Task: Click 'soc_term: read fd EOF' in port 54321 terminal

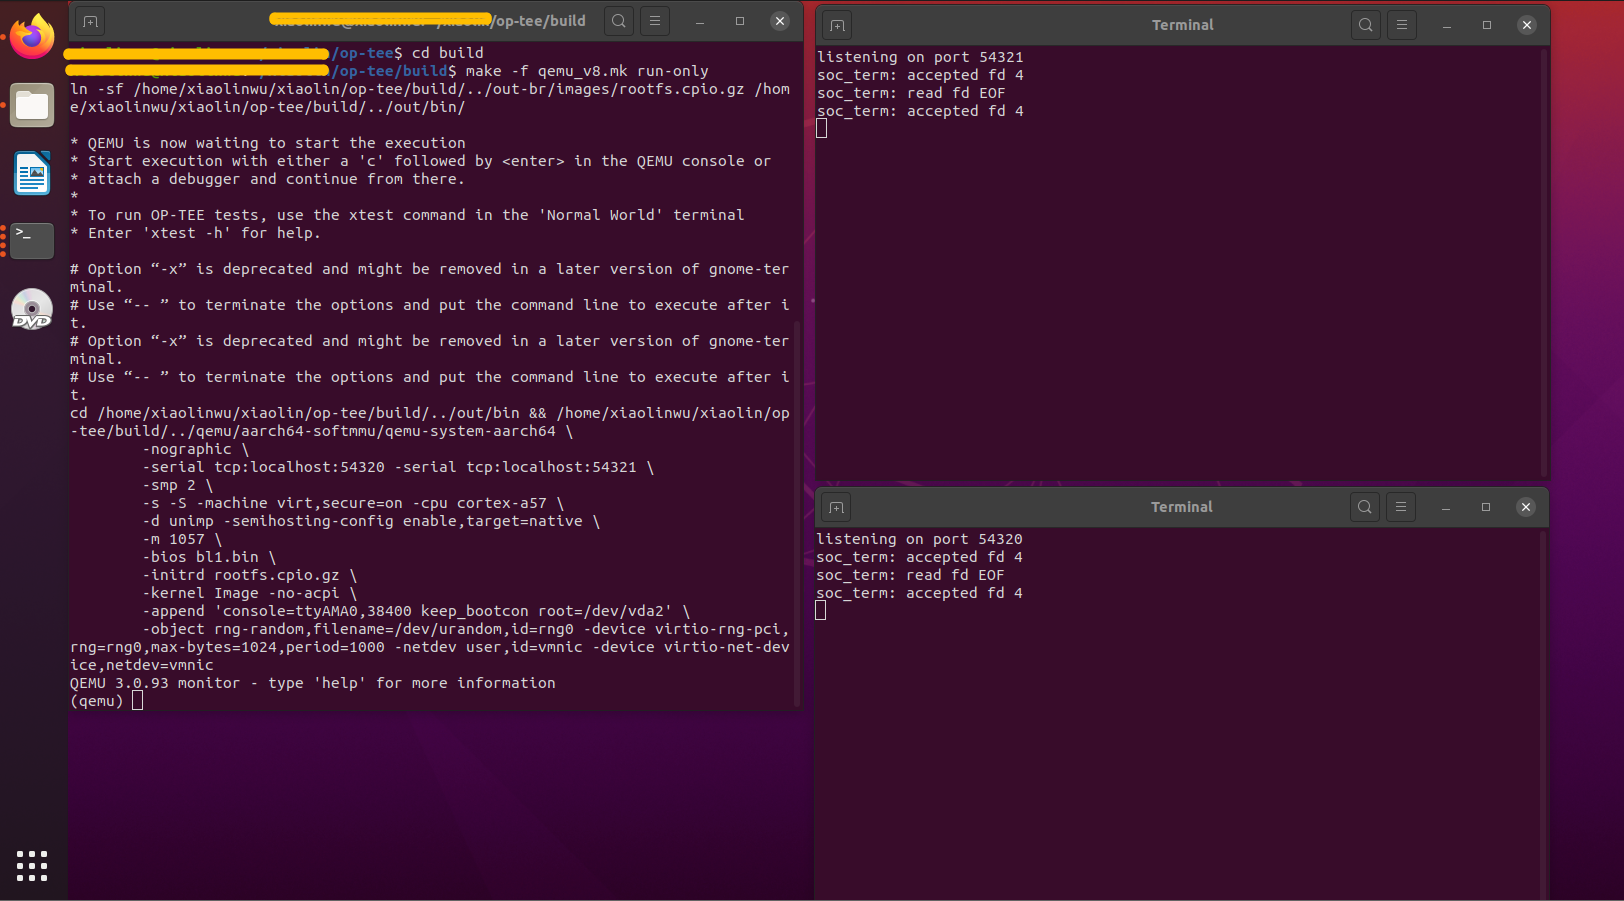Action: (911, 93)
